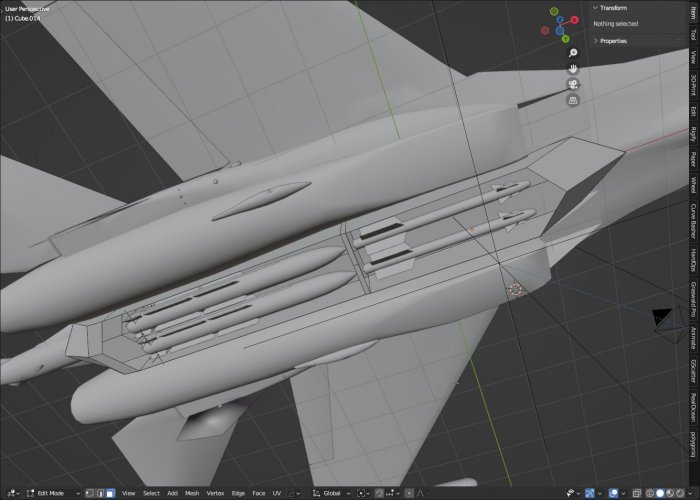
Task: Toggle X-ray mode icon
Action: click(x=637, y=493)
